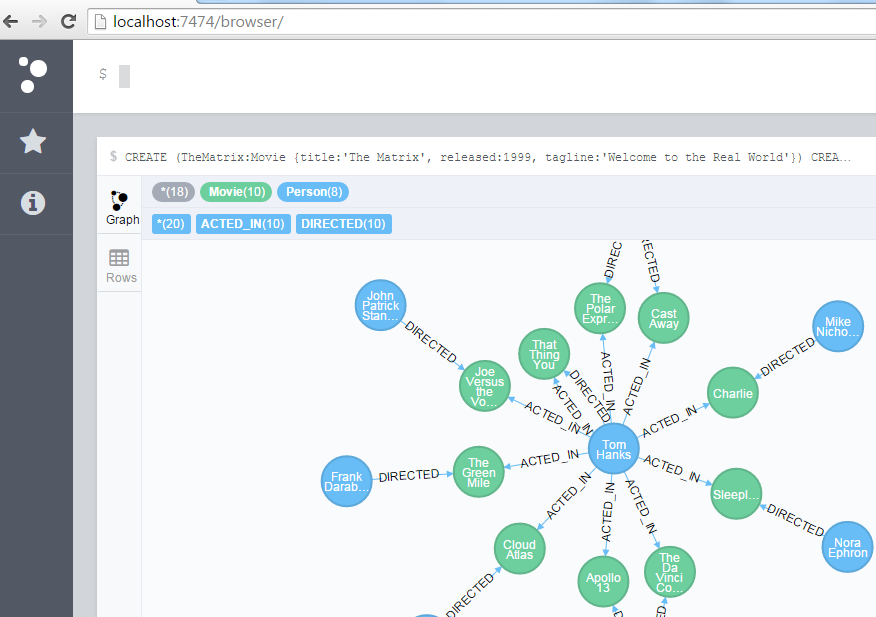Click the localhost:7474 address bar
This screenshot has width=876, height=617.
point(480,22)
